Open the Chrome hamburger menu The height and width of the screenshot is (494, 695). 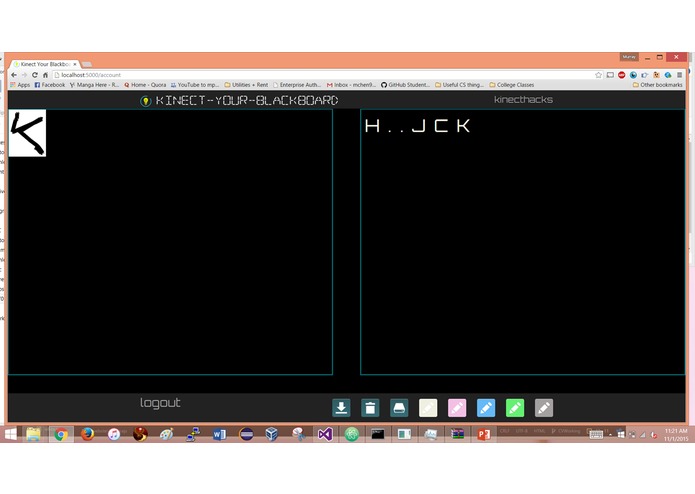point(679,75)
